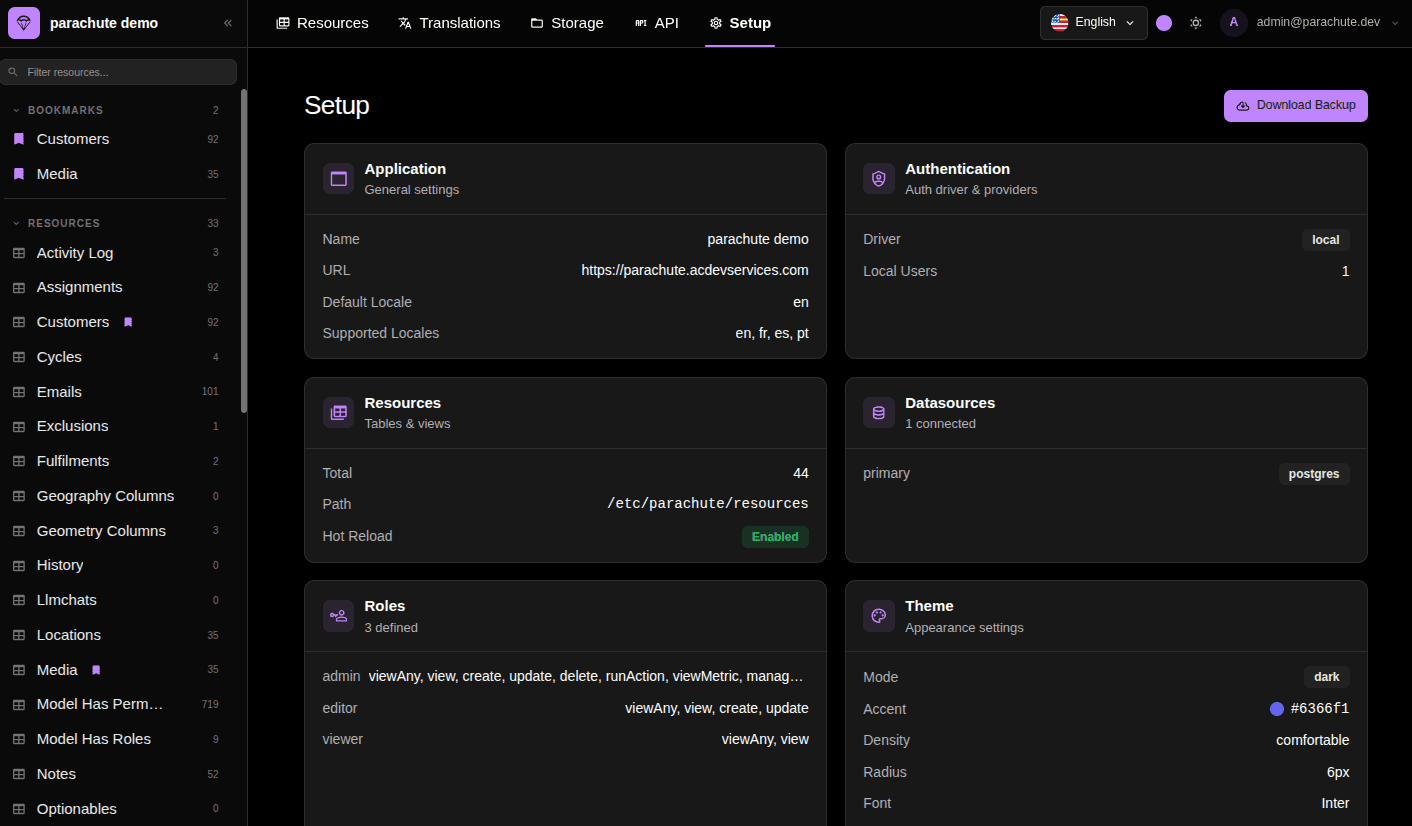Open the Model Has Roles resource

115,739
